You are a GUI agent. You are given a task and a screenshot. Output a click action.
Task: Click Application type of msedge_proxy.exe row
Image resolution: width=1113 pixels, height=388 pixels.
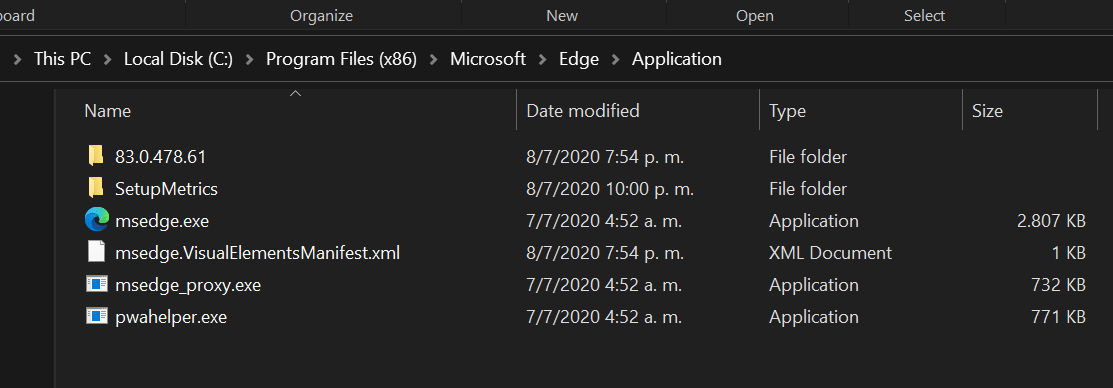(x=813, y=285)
